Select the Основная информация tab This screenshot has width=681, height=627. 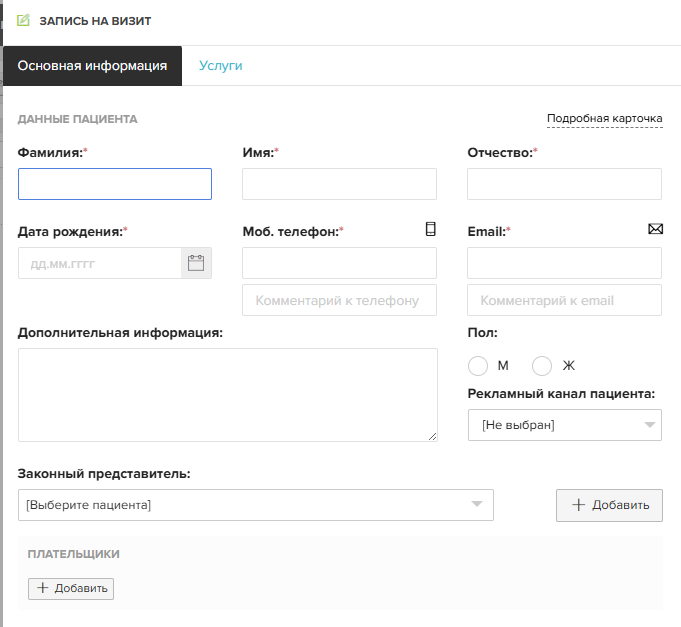coord(93,66)
